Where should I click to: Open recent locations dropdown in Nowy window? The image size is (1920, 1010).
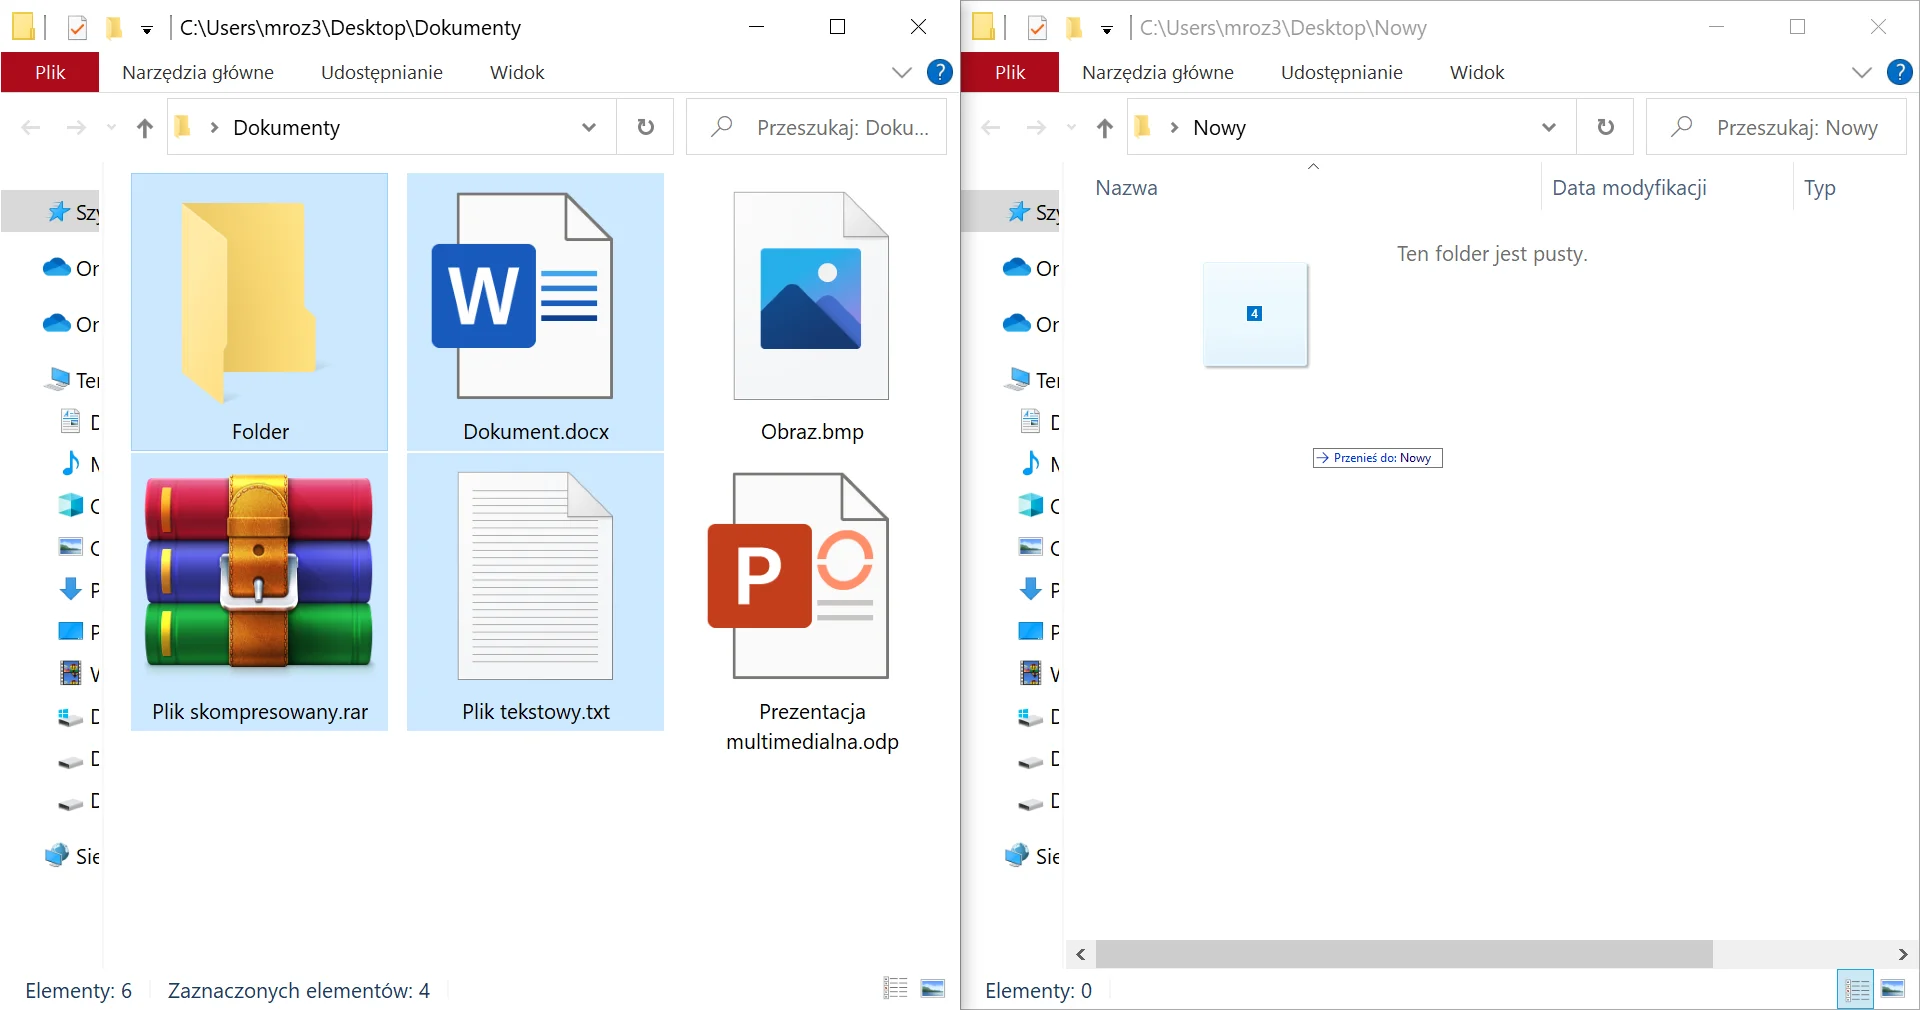click(1071, 128)
